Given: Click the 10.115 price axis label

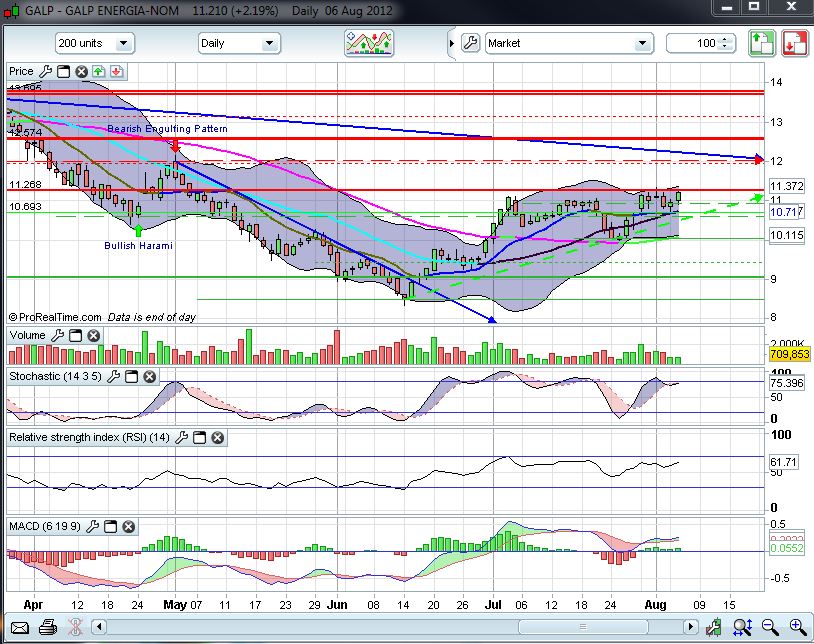Looking at the screenshot, I should (x=786, y=235).
